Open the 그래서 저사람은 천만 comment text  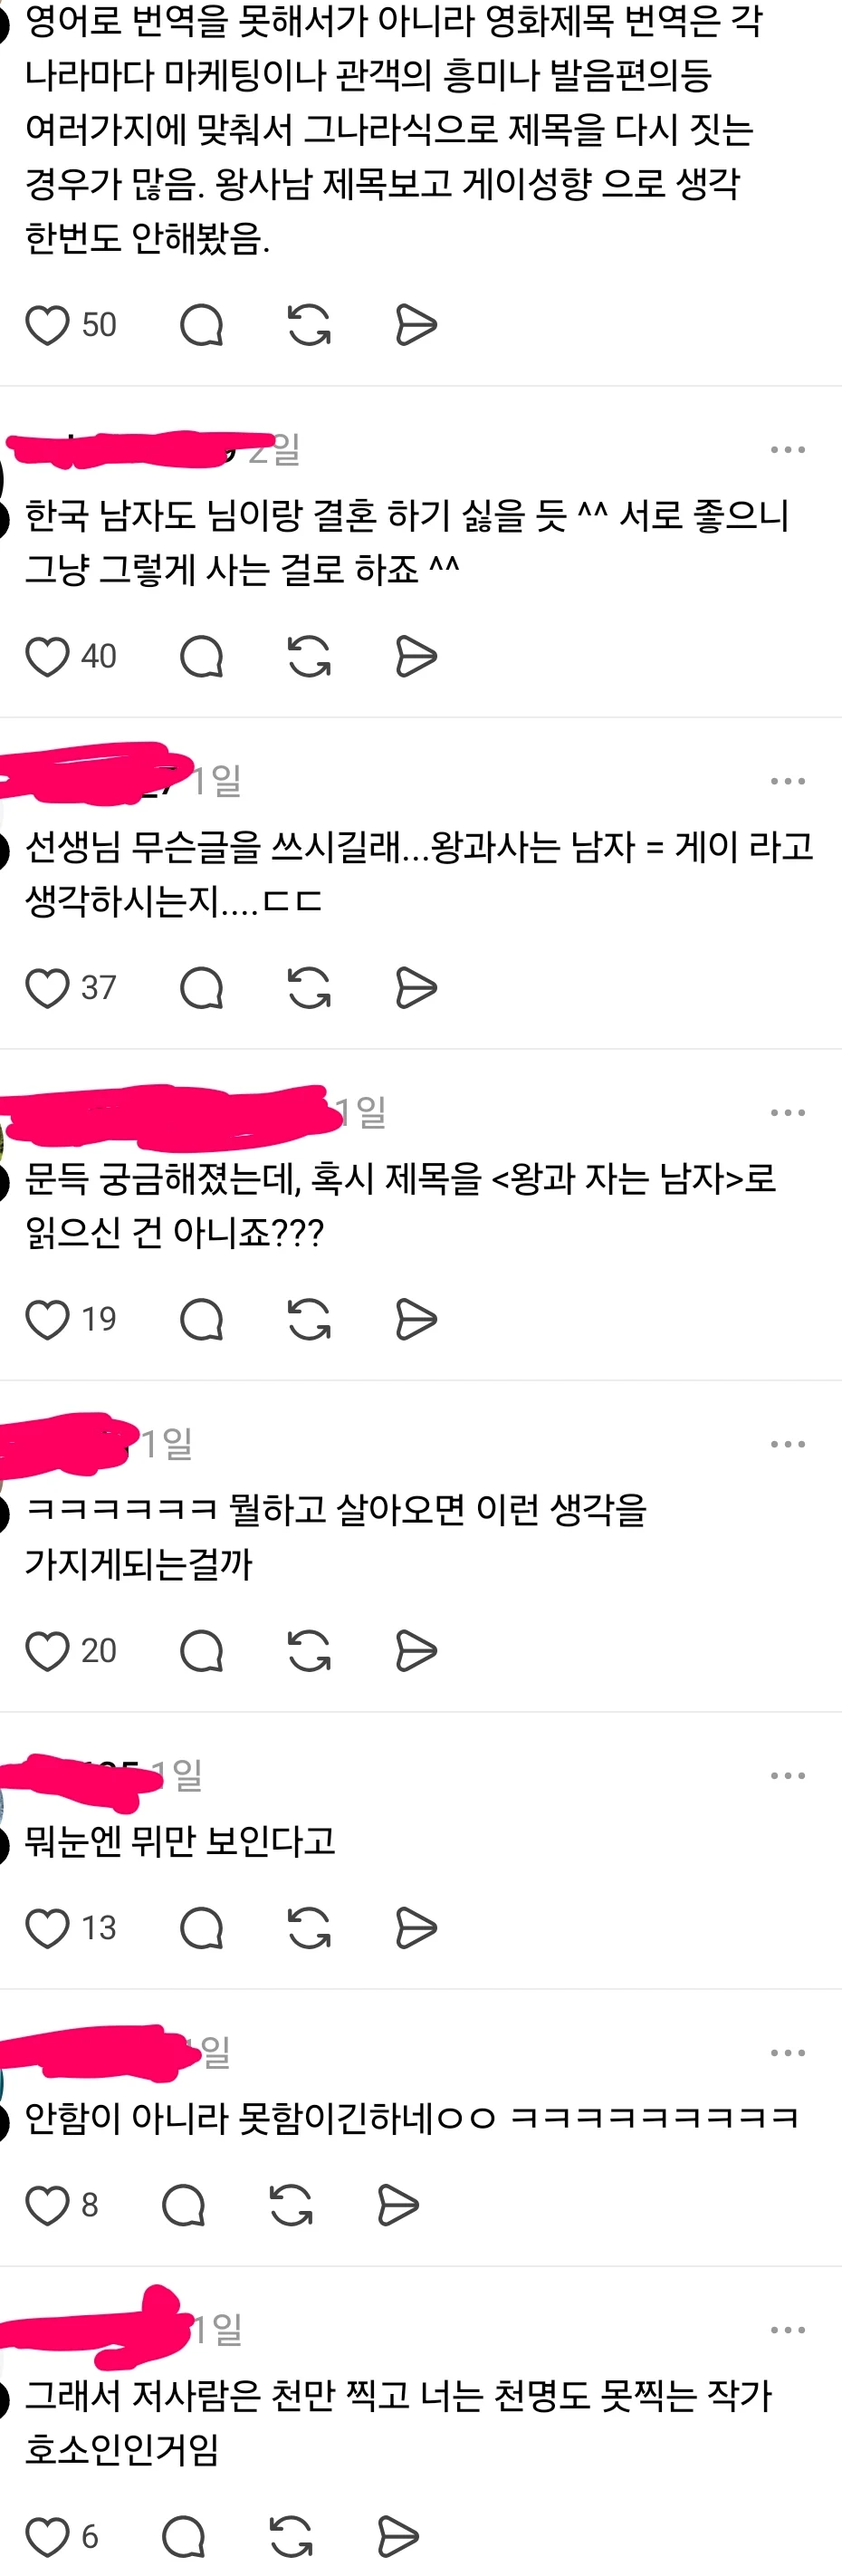[398, 2422]
